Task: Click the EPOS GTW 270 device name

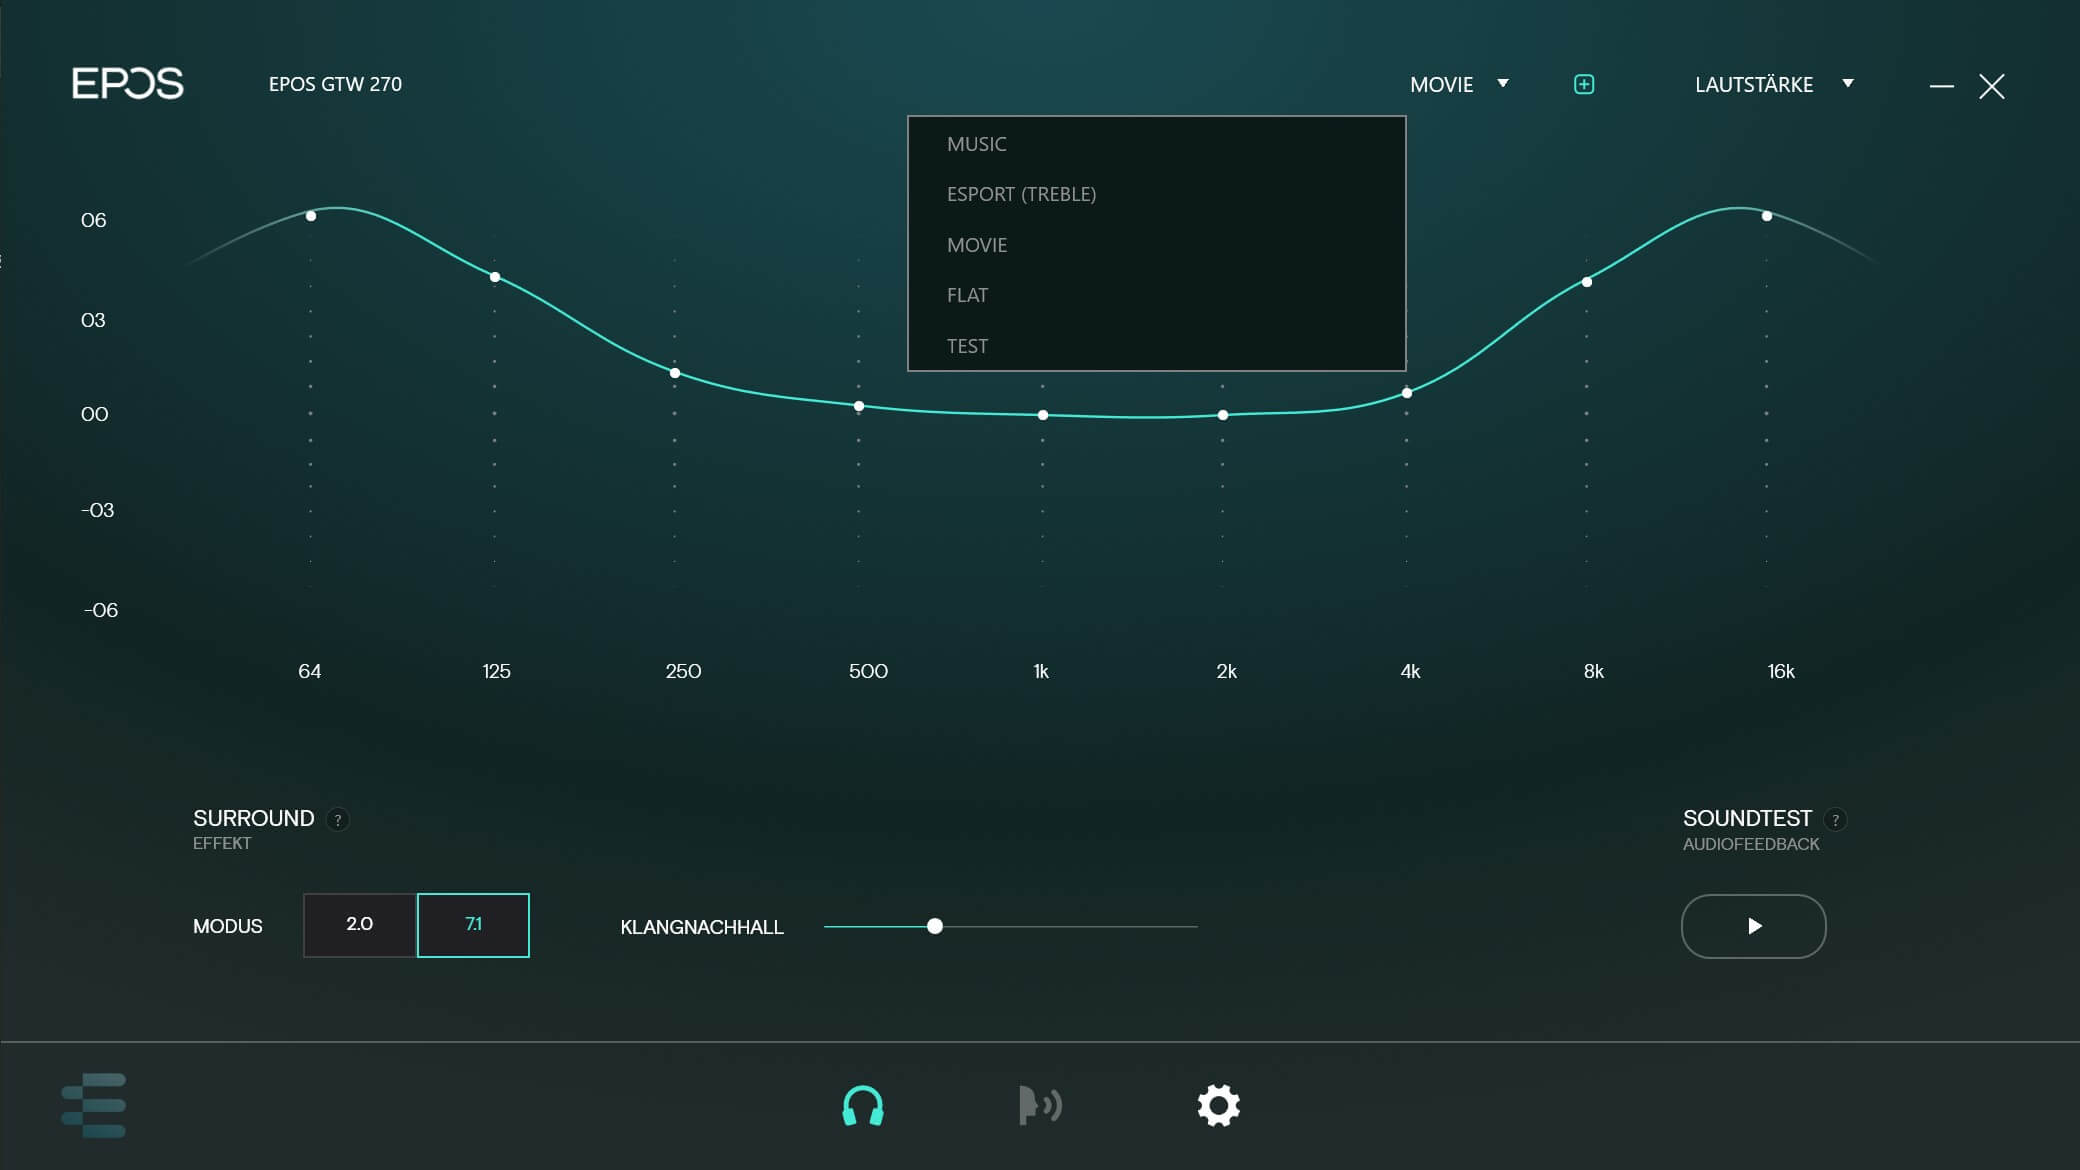Action: [x=335, y=84]
